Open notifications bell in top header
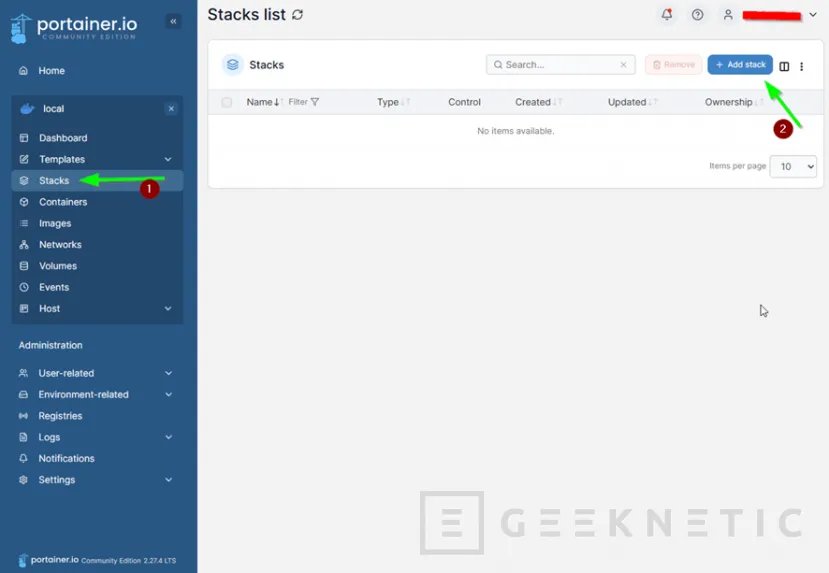 (x=667, y=14)
